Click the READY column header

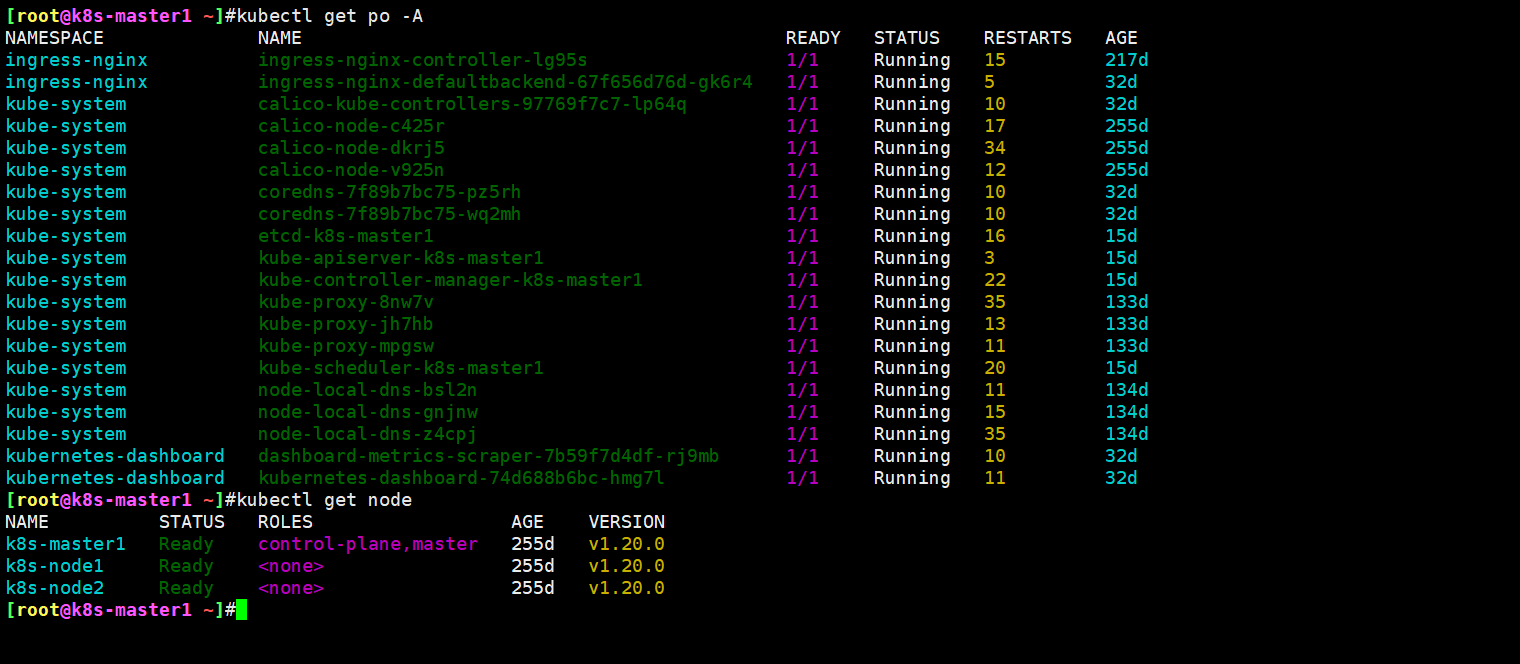(813, 38)
